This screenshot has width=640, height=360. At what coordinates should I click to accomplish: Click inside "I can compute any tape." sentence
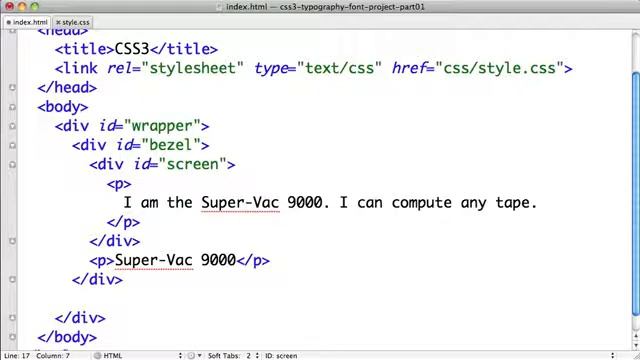(x=438, y=203)
